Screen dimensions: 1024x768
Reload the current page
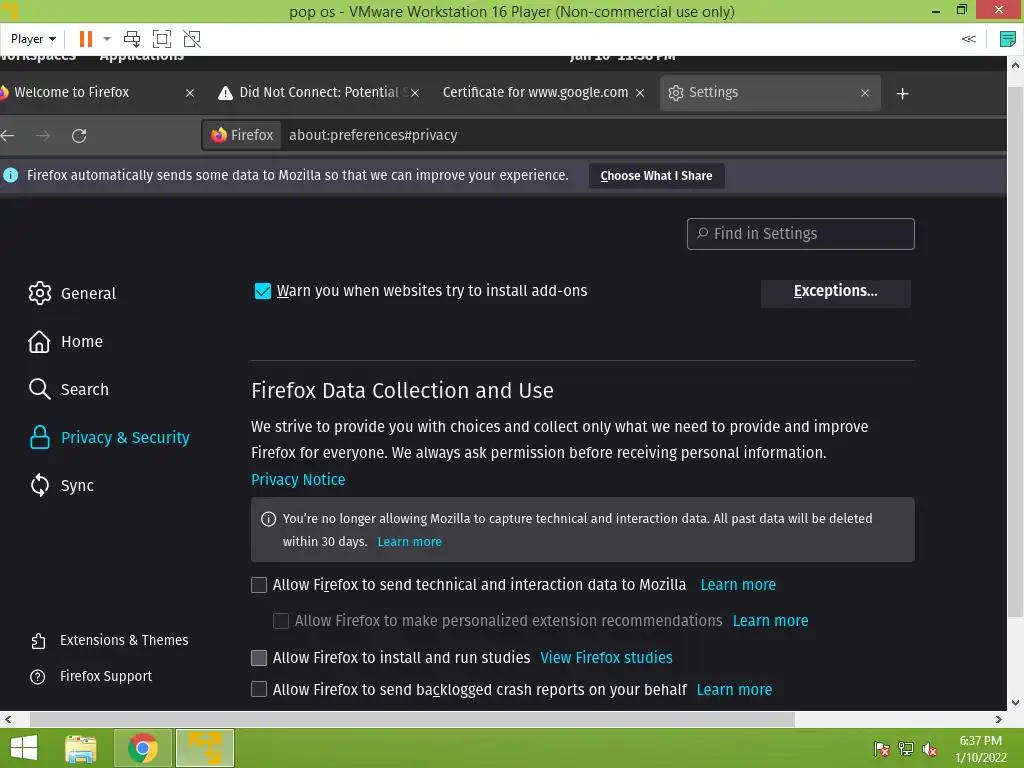[x=79, y=136]
